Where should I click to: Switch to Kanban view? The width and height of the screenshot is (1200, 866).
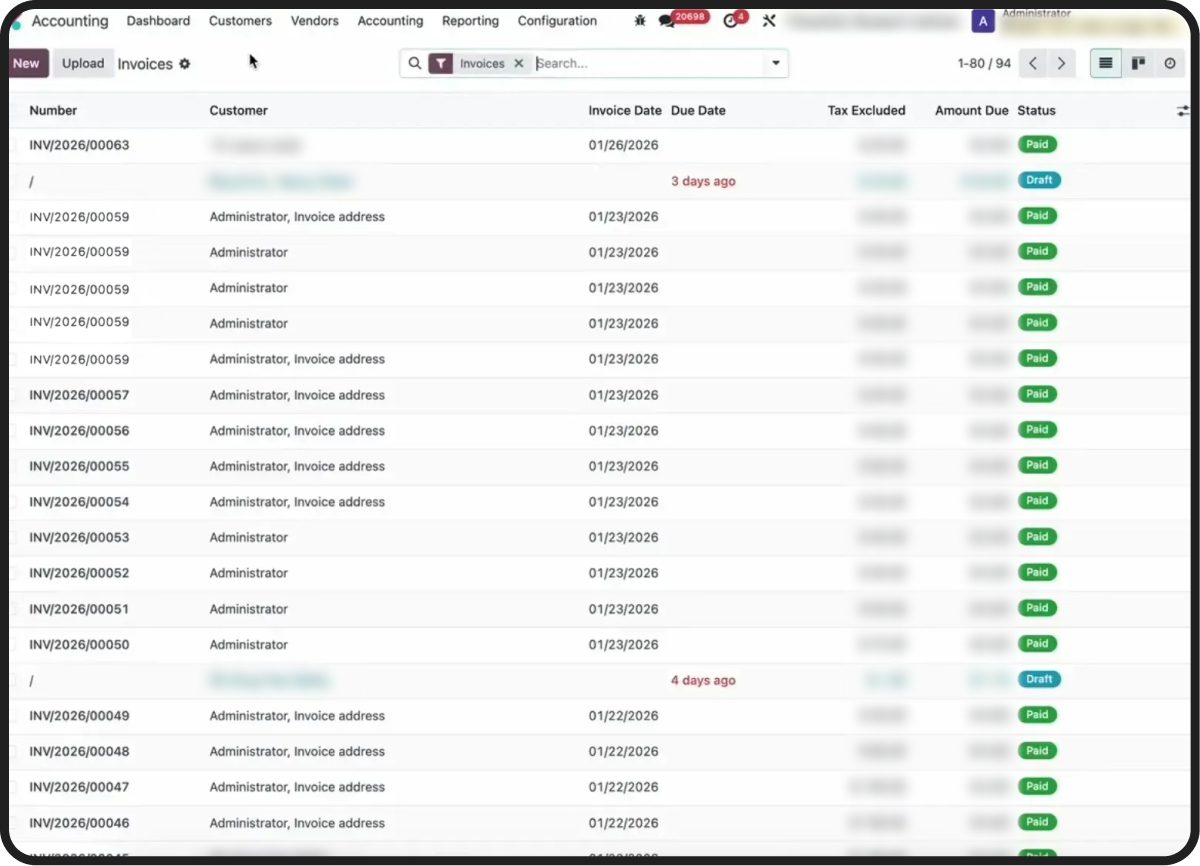pos(1138,63)
